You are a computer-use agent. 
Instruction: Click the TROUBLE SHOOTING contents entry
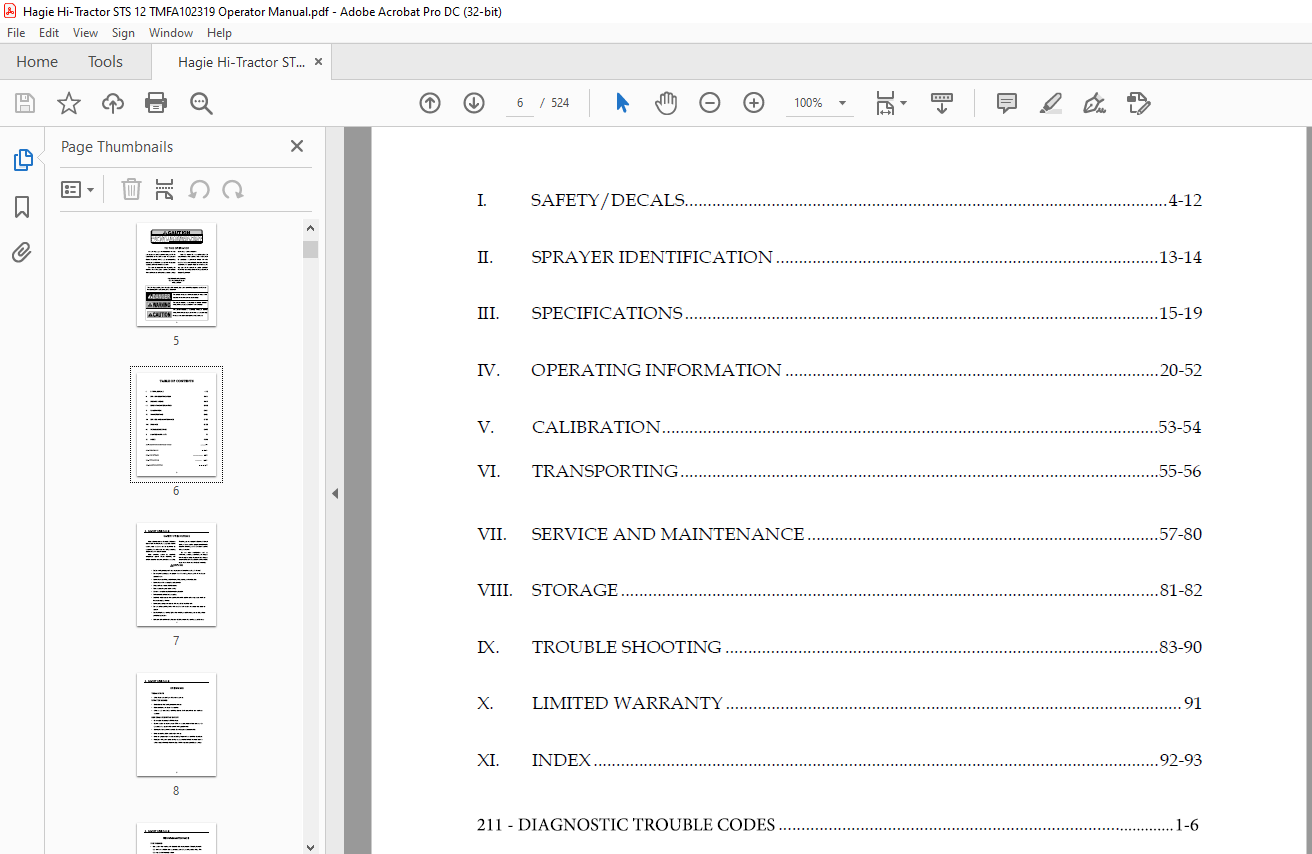pos(839,647)
